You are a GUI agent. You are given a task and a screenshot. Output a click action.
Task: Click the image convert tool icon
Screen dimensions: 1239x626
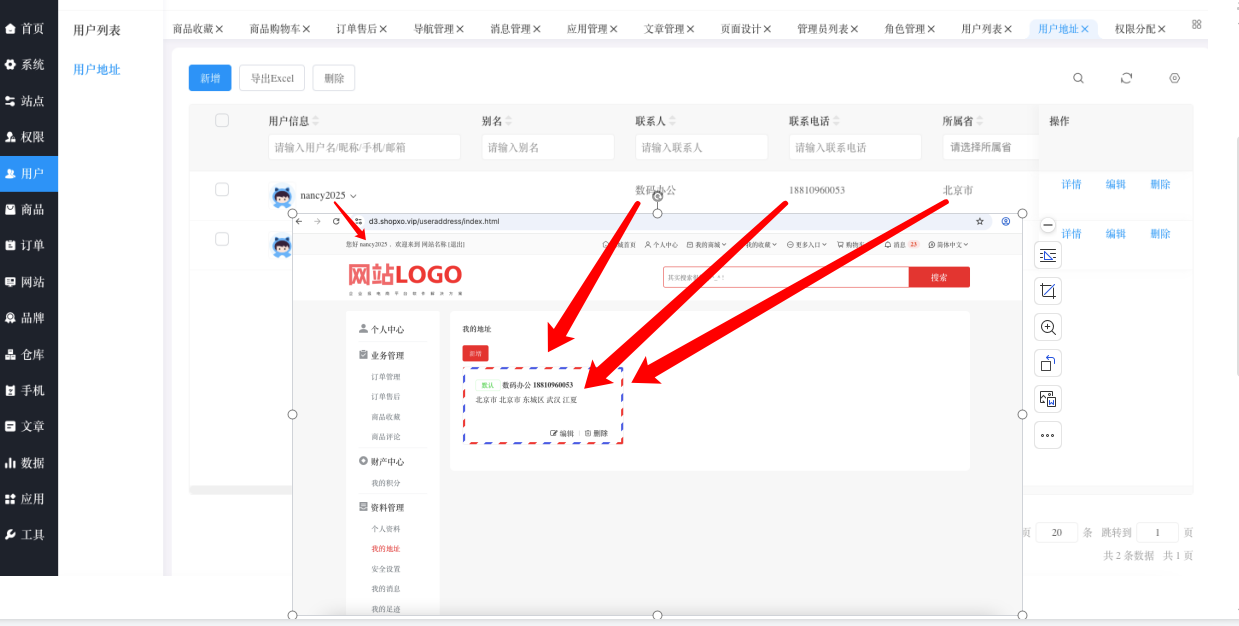(x=1048, y=399)
